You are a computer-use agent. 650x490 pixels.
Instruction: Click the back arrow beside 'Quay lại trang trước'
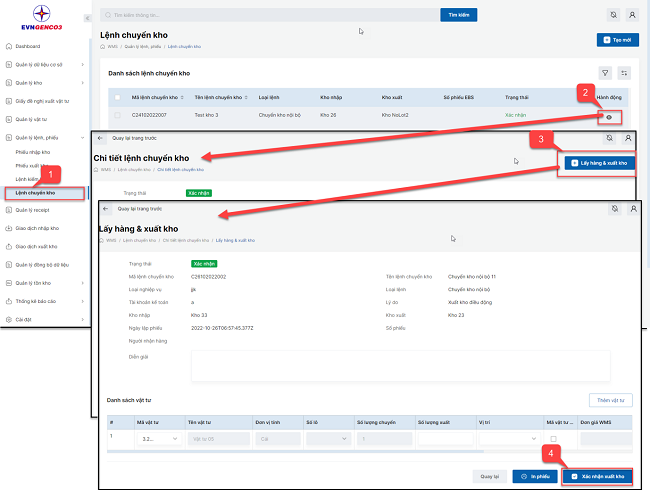point(100,138)
